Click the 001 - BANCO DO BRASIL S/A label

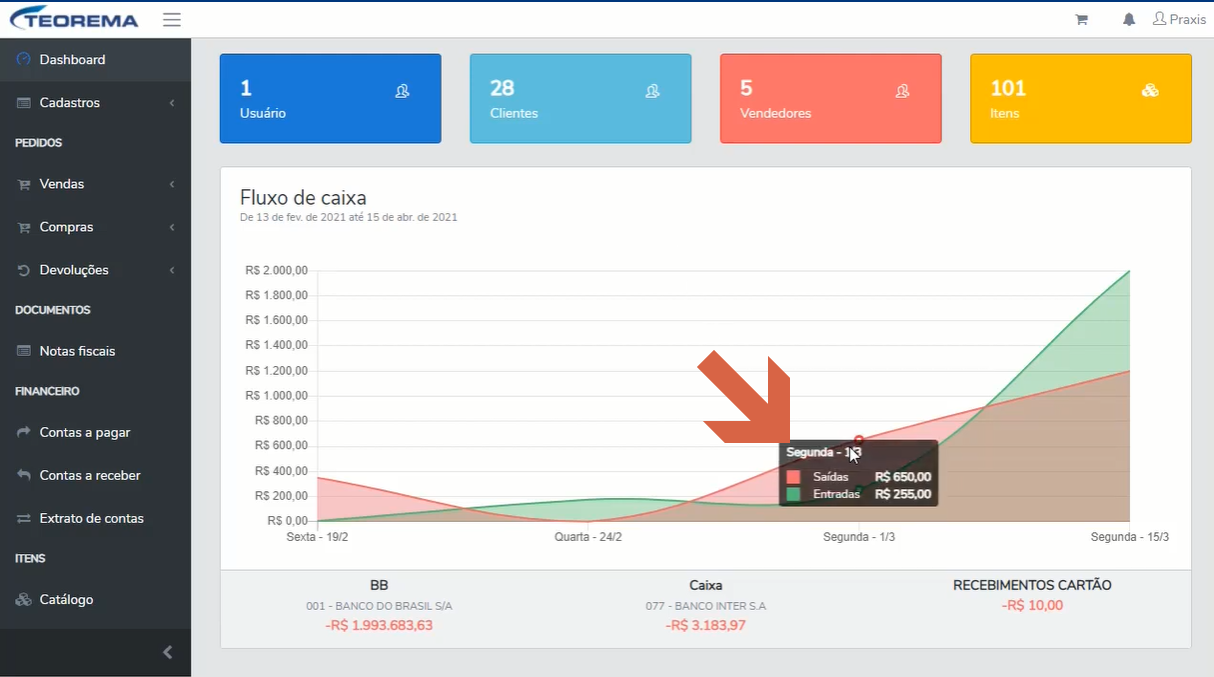(379, 606)
